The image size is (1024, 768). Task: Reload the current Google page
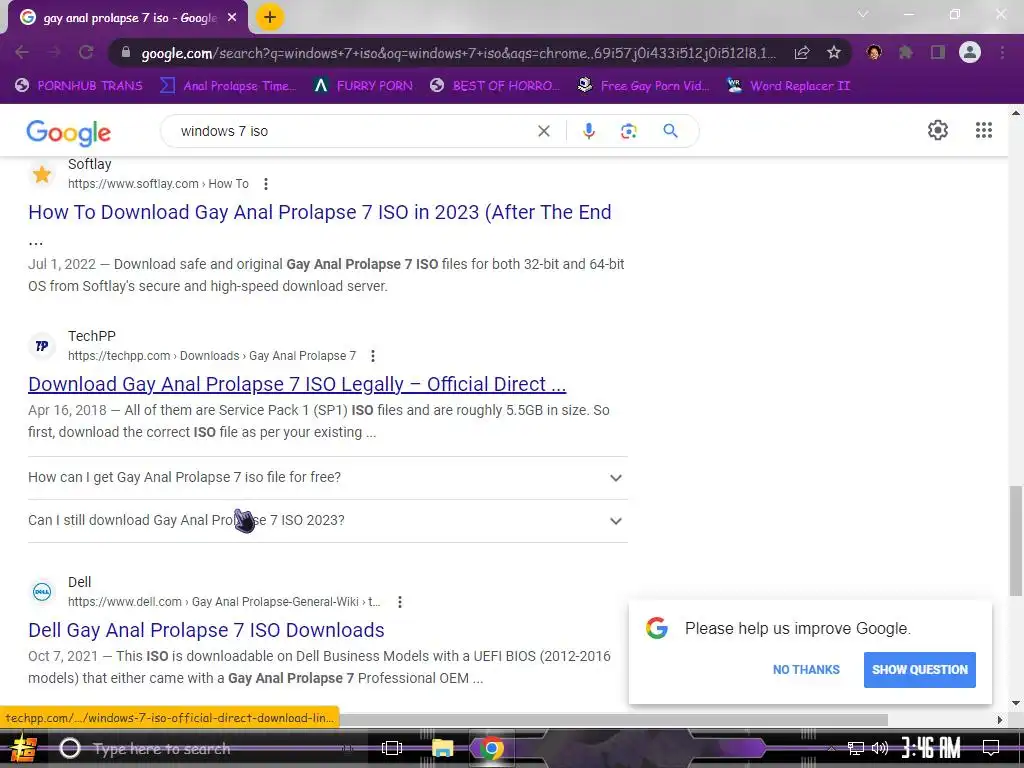click(86, 53)
